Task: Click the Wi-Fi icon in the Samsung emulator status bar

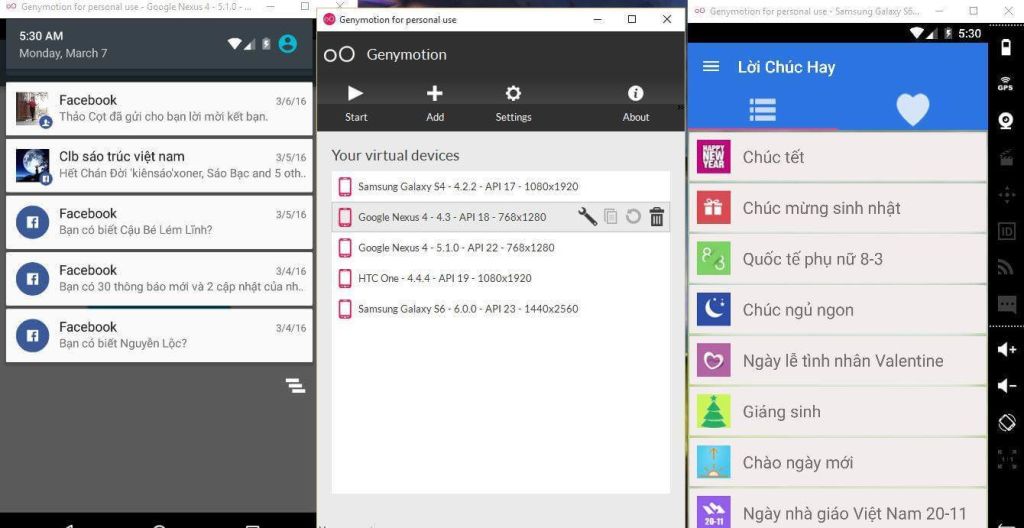Action: pyautogui.click(x=918, y=33)
